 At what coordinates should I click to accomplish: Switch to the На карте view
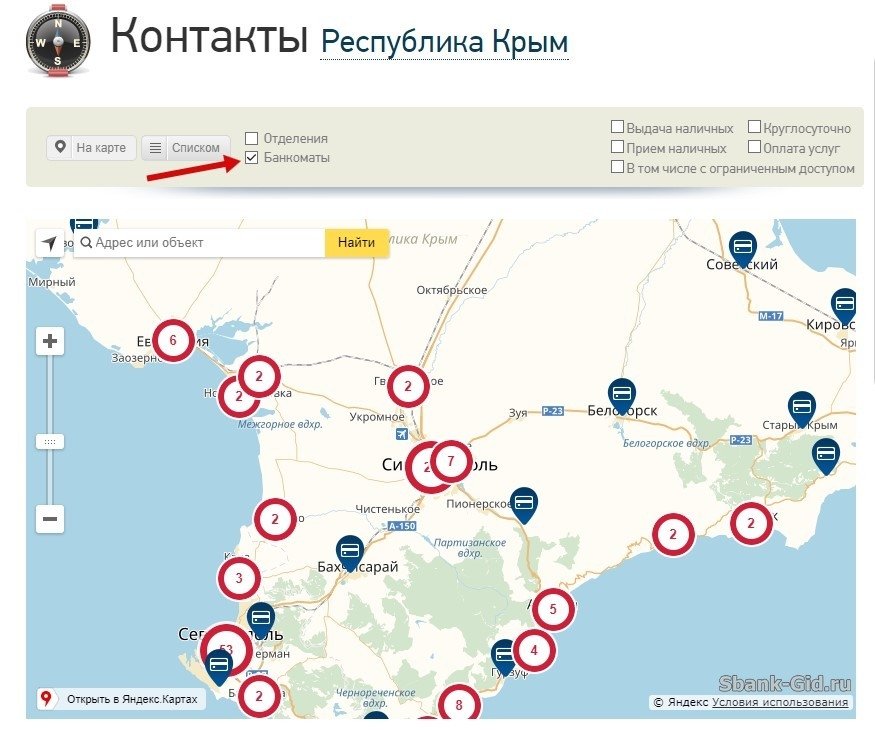[89, 147]
